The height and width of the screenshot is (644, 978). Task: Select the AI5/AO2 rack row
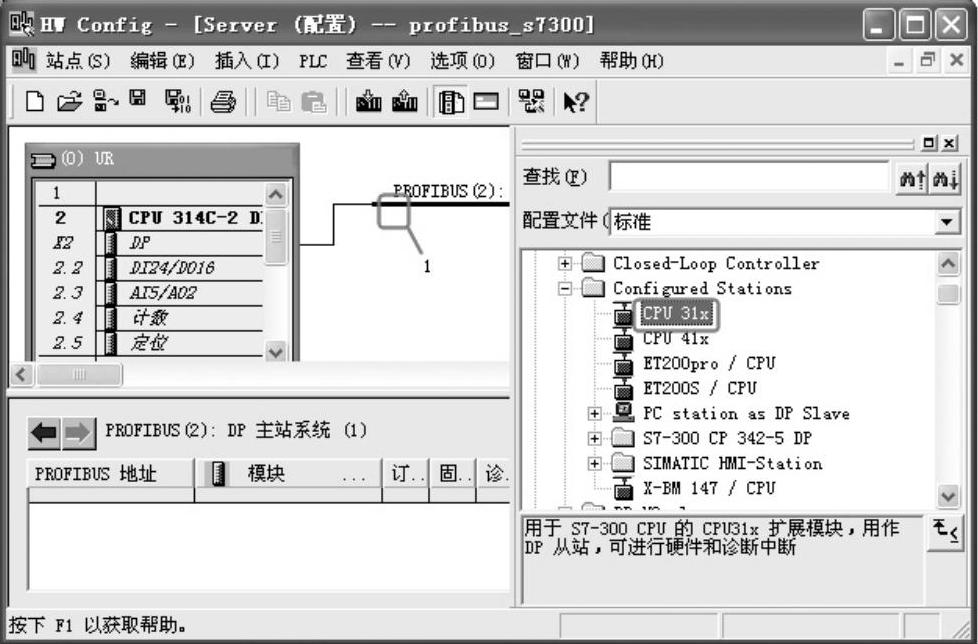coord(150,292)
